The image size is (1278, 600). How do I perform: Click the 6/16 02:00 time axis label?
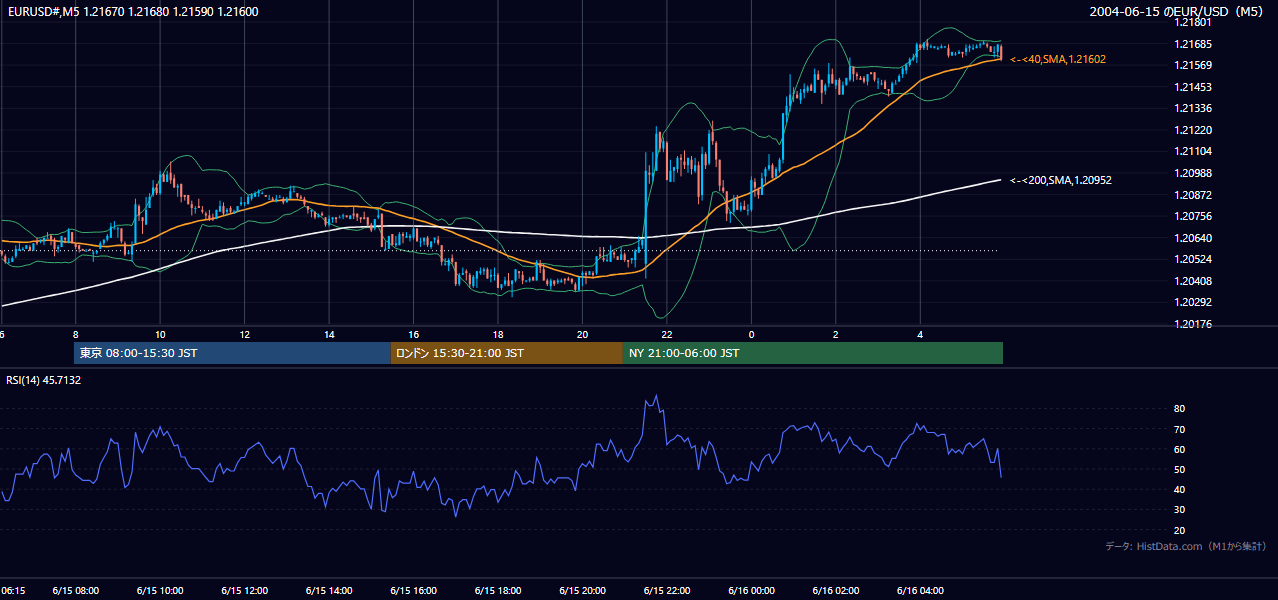(836, 591)
